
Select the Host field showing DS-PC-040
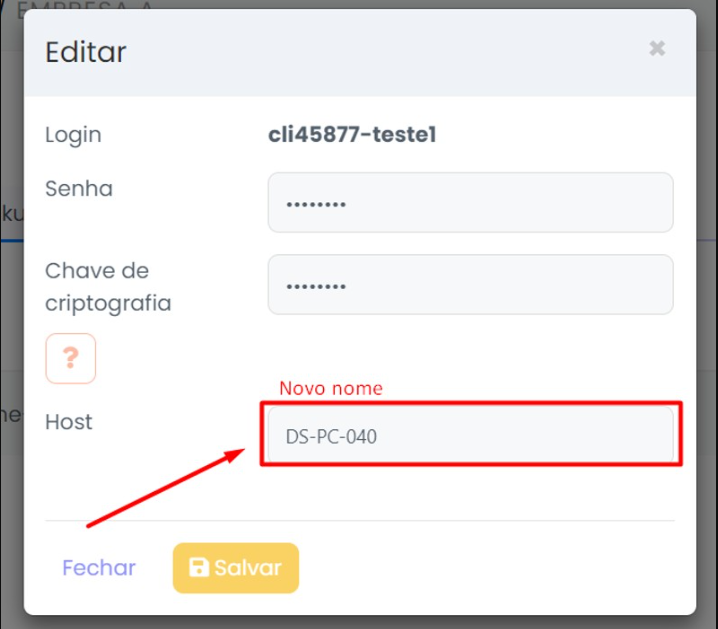pos(470,436)
